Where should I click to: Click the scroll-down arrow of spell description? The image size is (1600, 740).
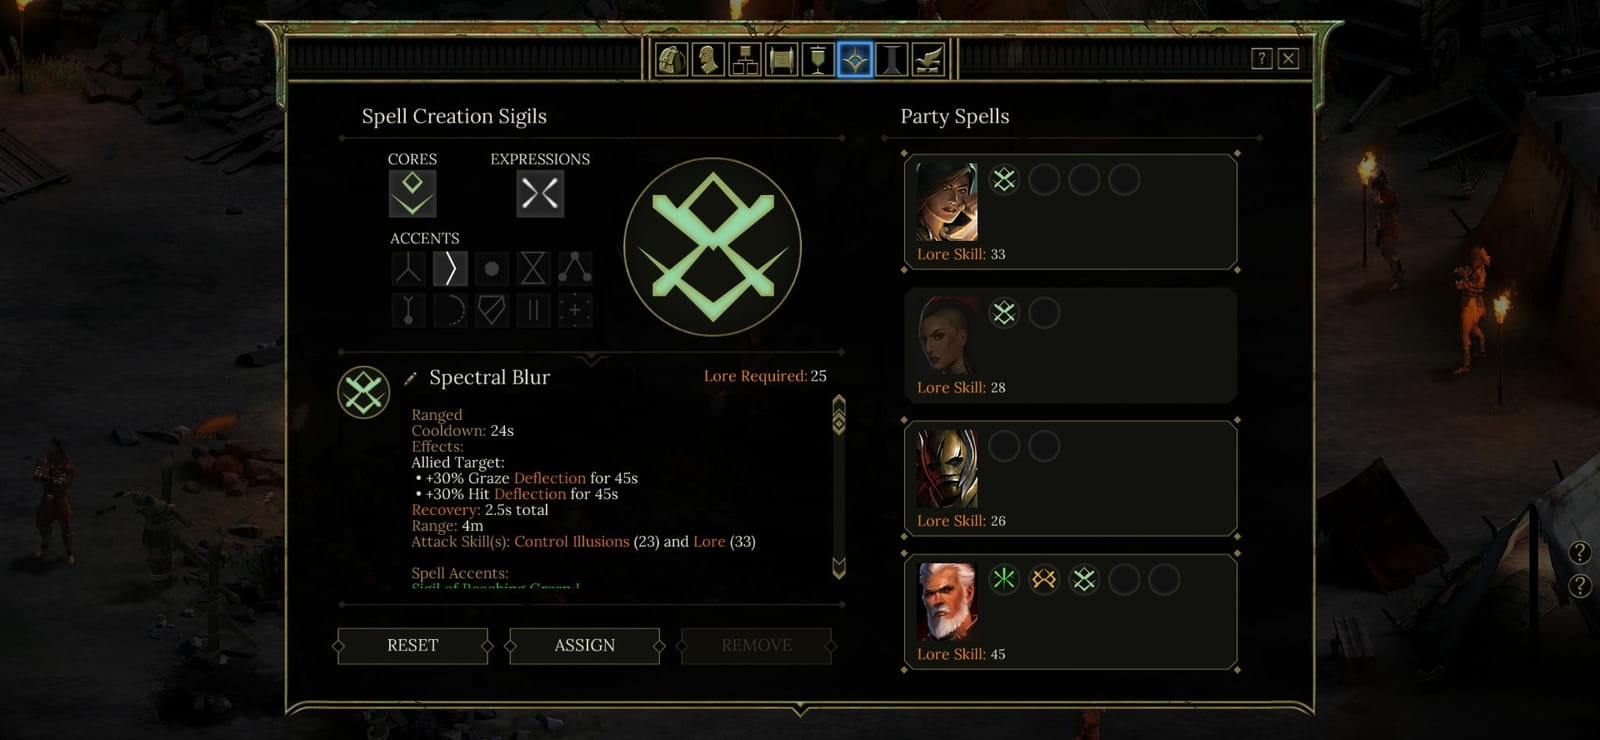coord(839,568)
